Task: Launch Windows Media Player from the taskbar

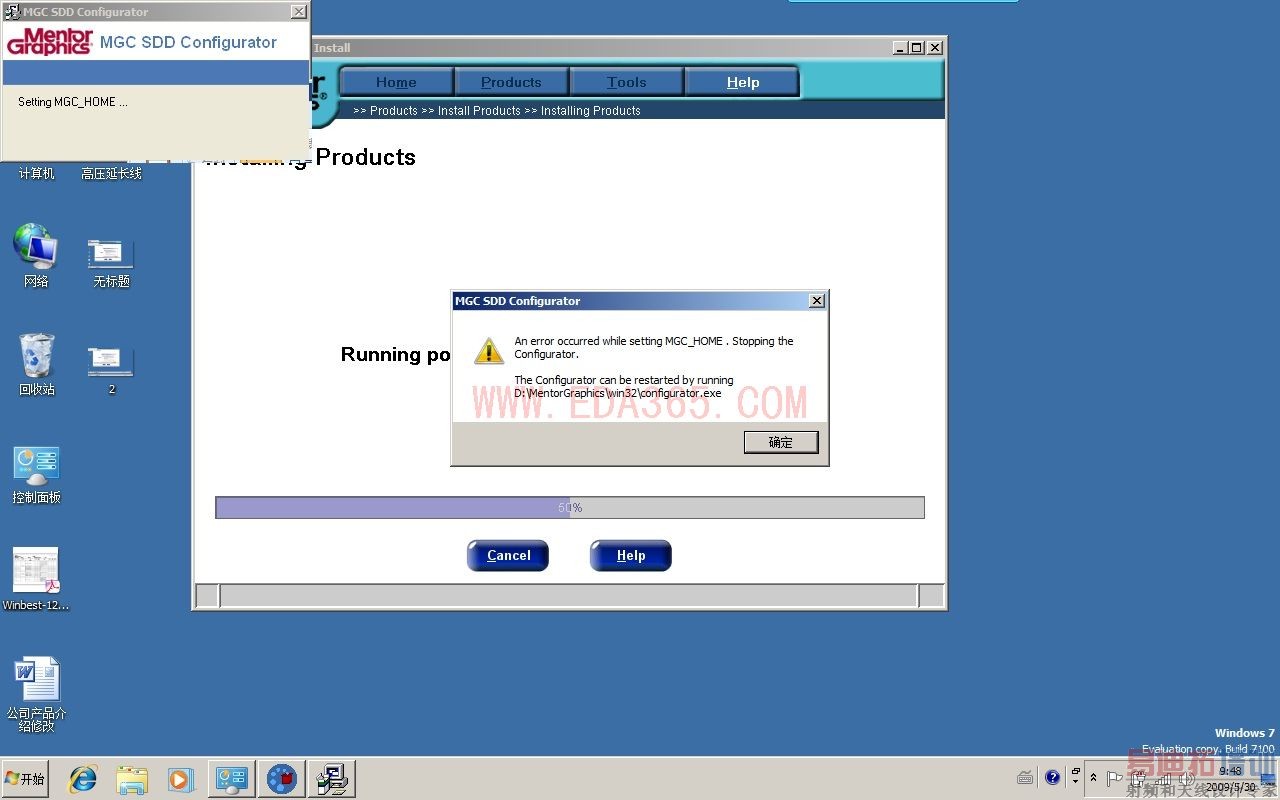Action: (181, 779)
